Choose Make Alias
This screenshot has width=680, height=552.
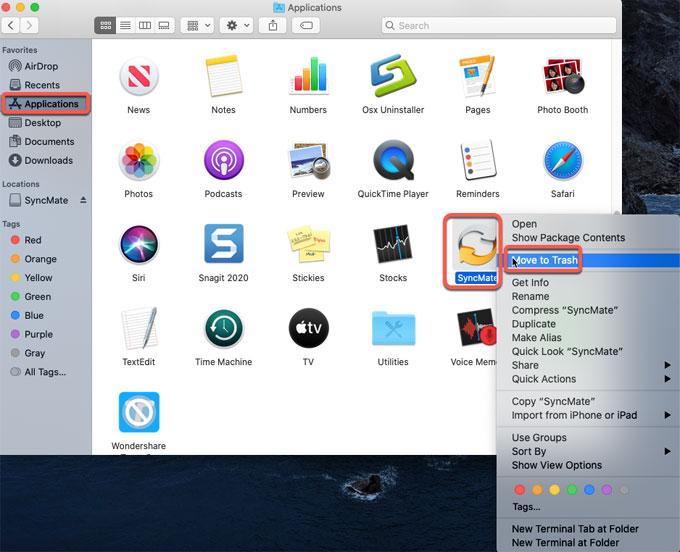[x=588, y=337]
